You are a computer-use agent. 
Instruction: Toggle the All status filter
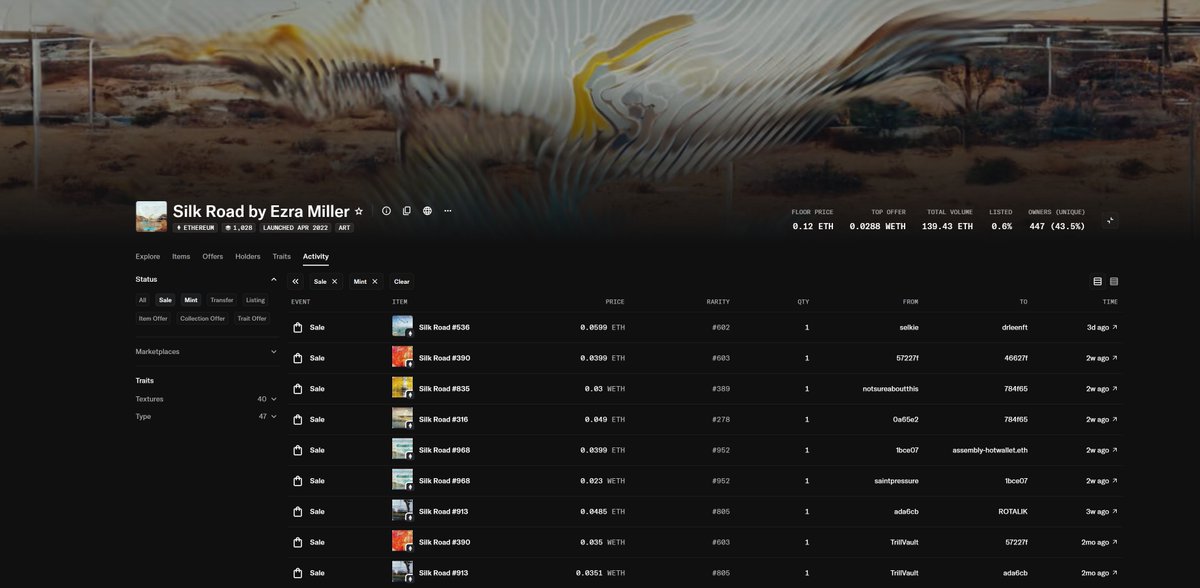point(143,300)
